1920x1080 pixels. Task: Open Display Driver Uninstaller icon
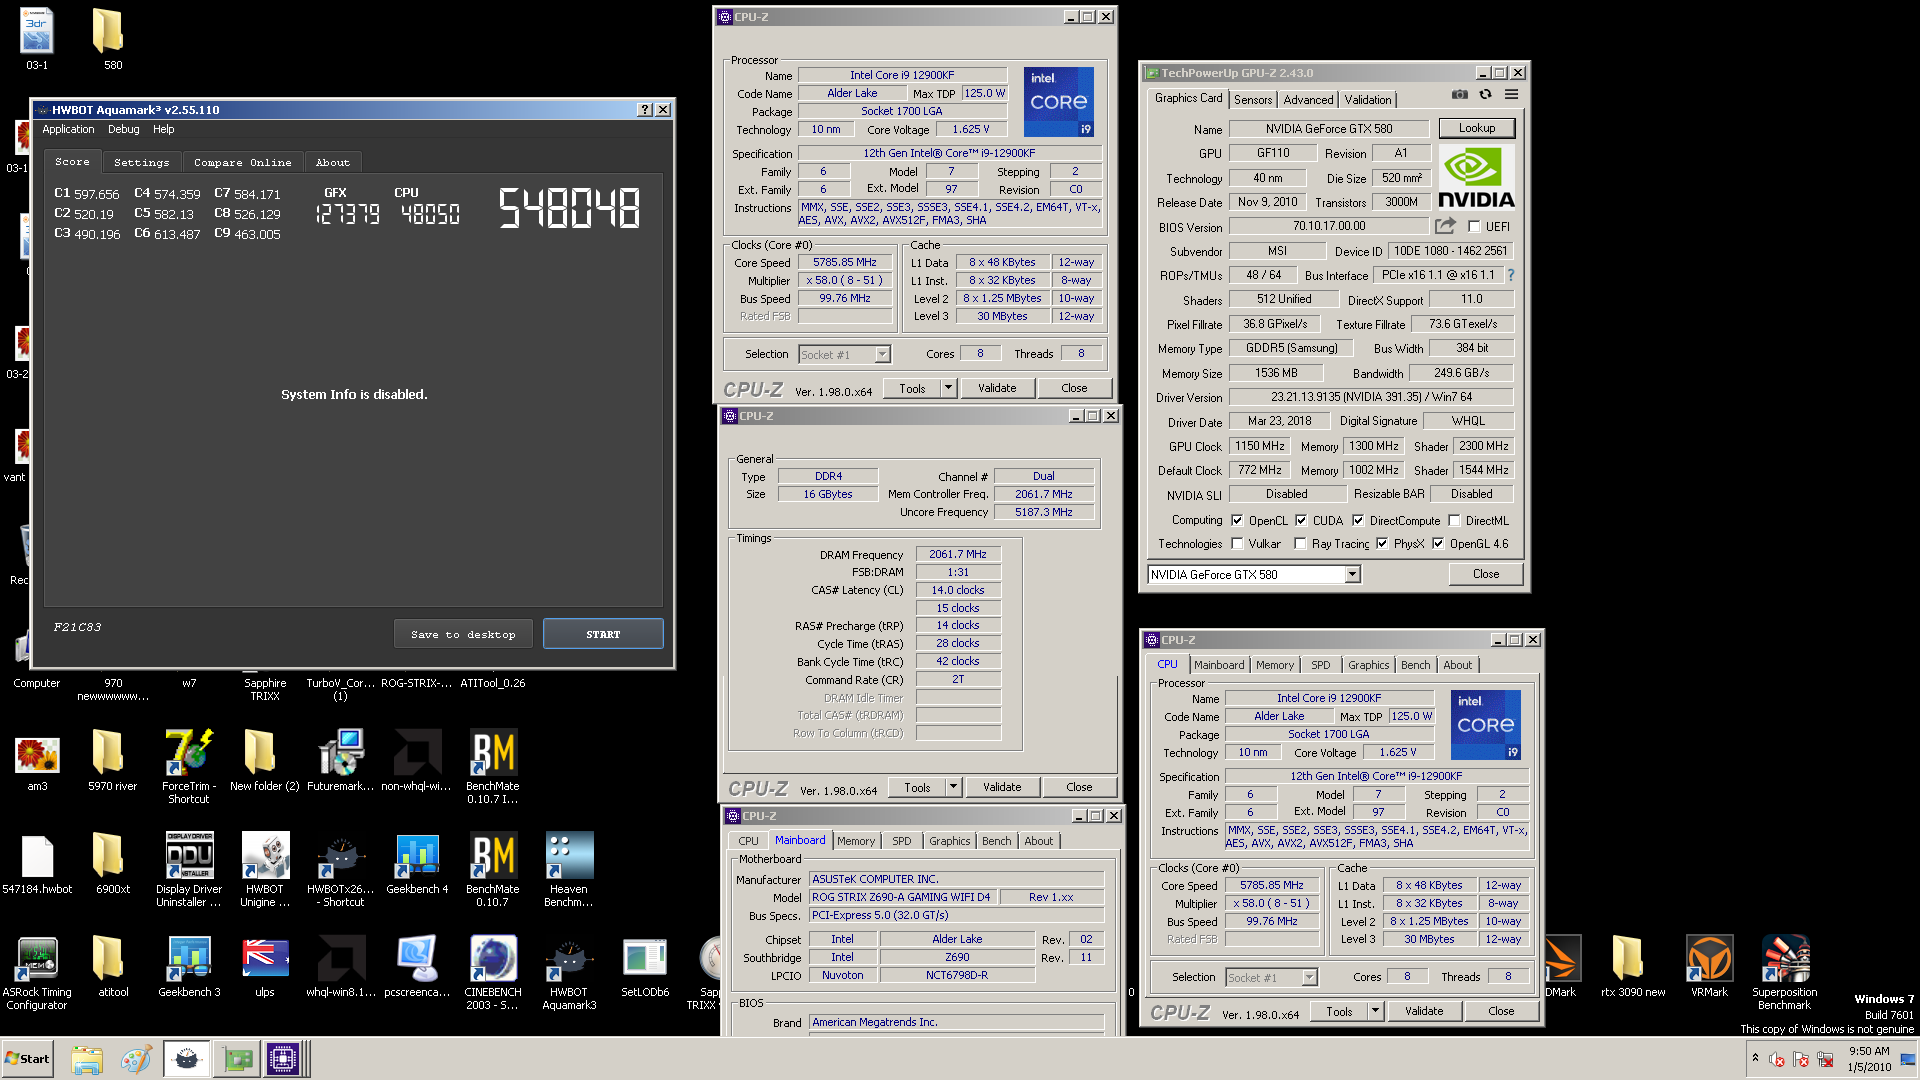189,855
